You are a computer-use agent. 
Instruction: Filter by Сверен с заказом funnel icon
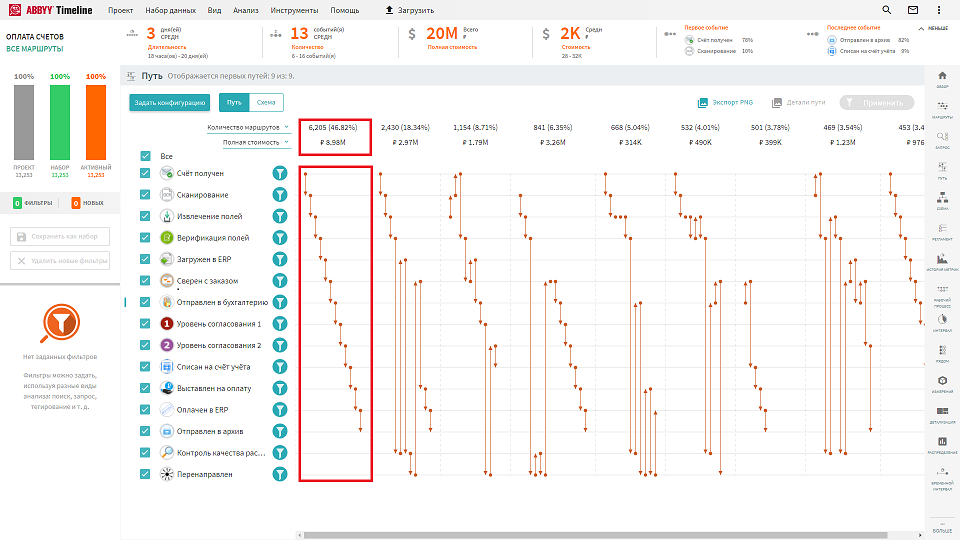(280, 280)
